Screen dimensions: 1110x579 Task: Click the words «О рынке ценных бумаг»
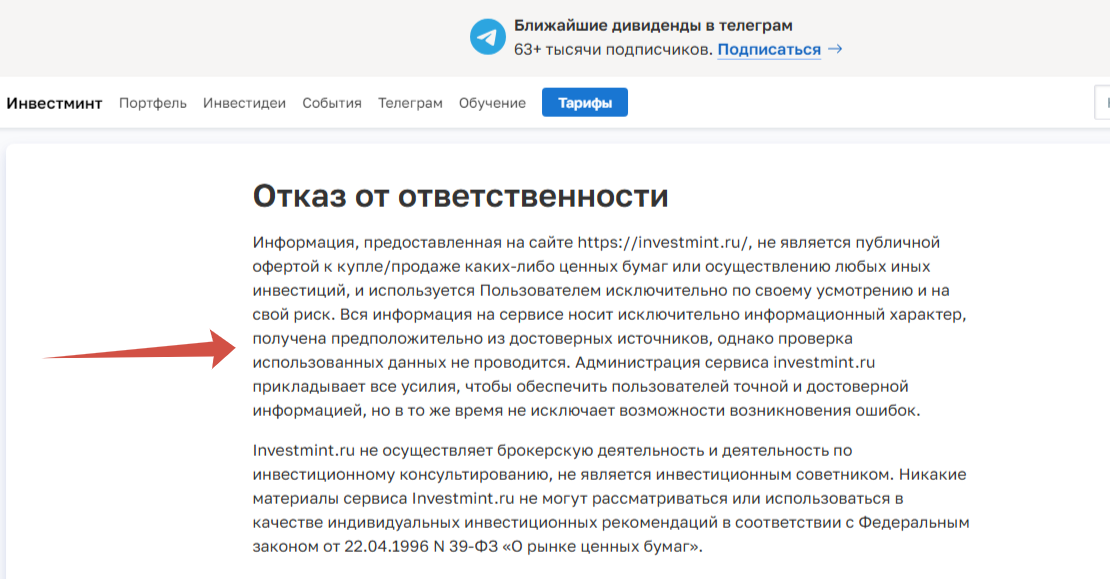tap(602, 546)
